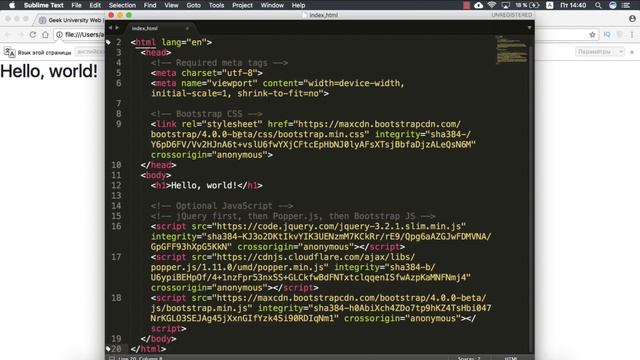
Task: Close the Chrome translate bar
Action: (632, 52)
